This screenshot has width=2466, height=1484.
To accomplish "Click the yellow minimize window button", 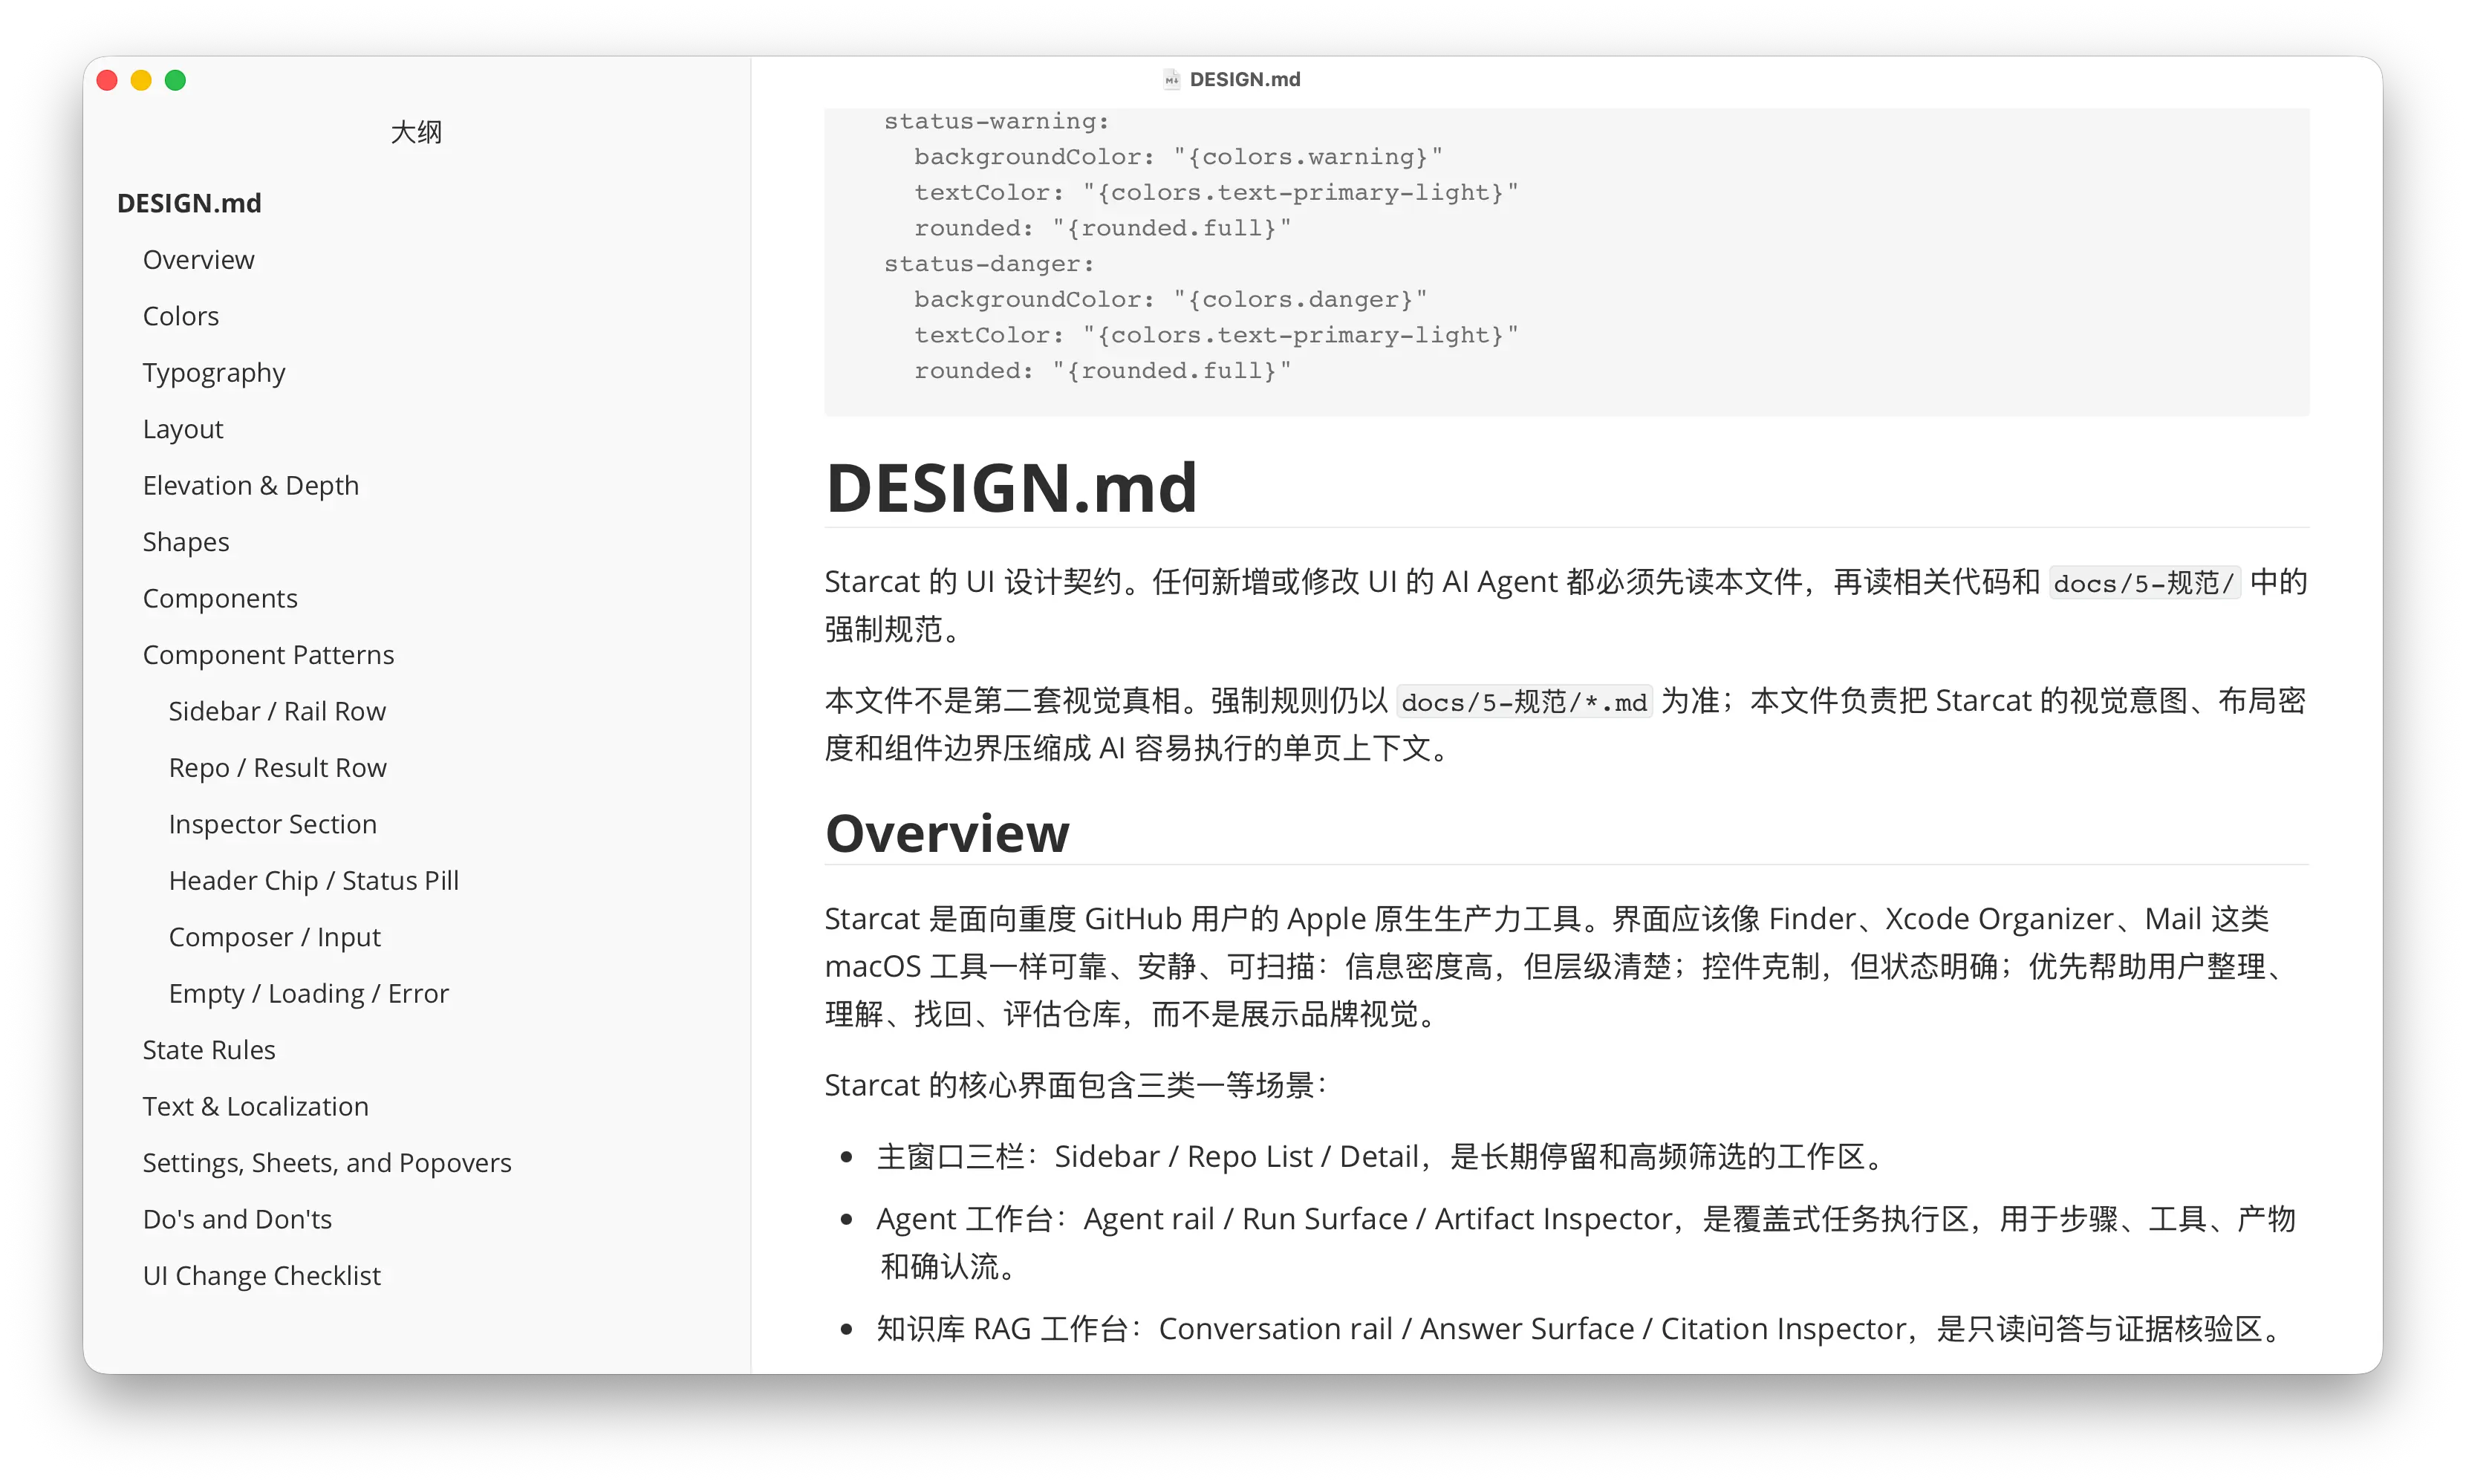I will click(141, 80).
